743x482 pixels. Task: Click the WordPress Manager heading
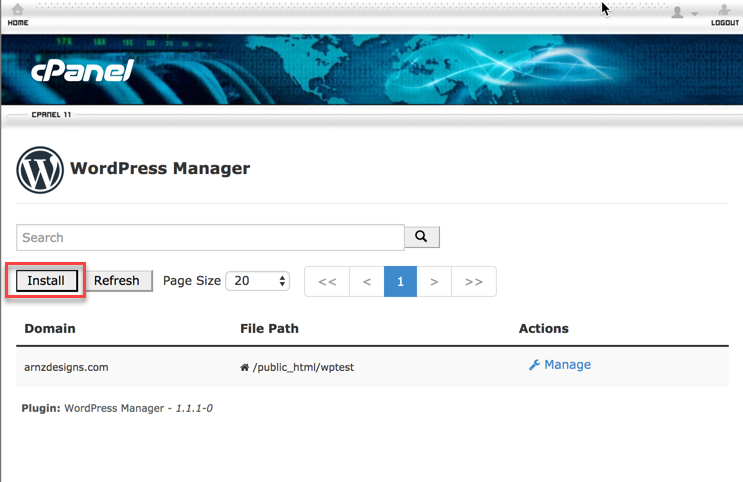pos(160,168)
